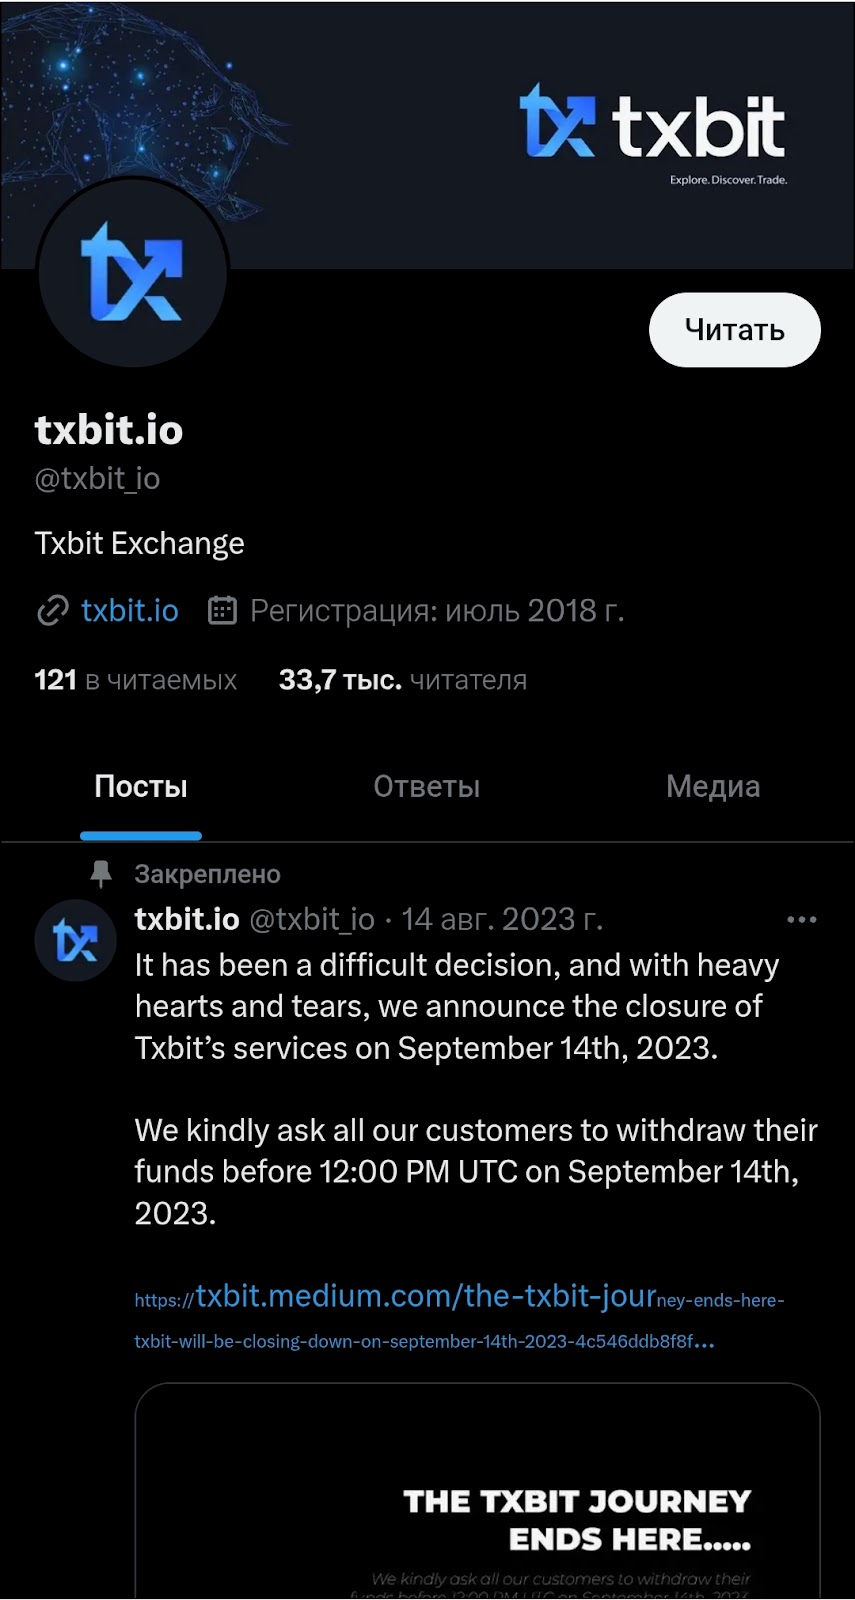855x1600 pixels.
Task: Click the small txbit avatar on the tweet
Action: (75, 940)
